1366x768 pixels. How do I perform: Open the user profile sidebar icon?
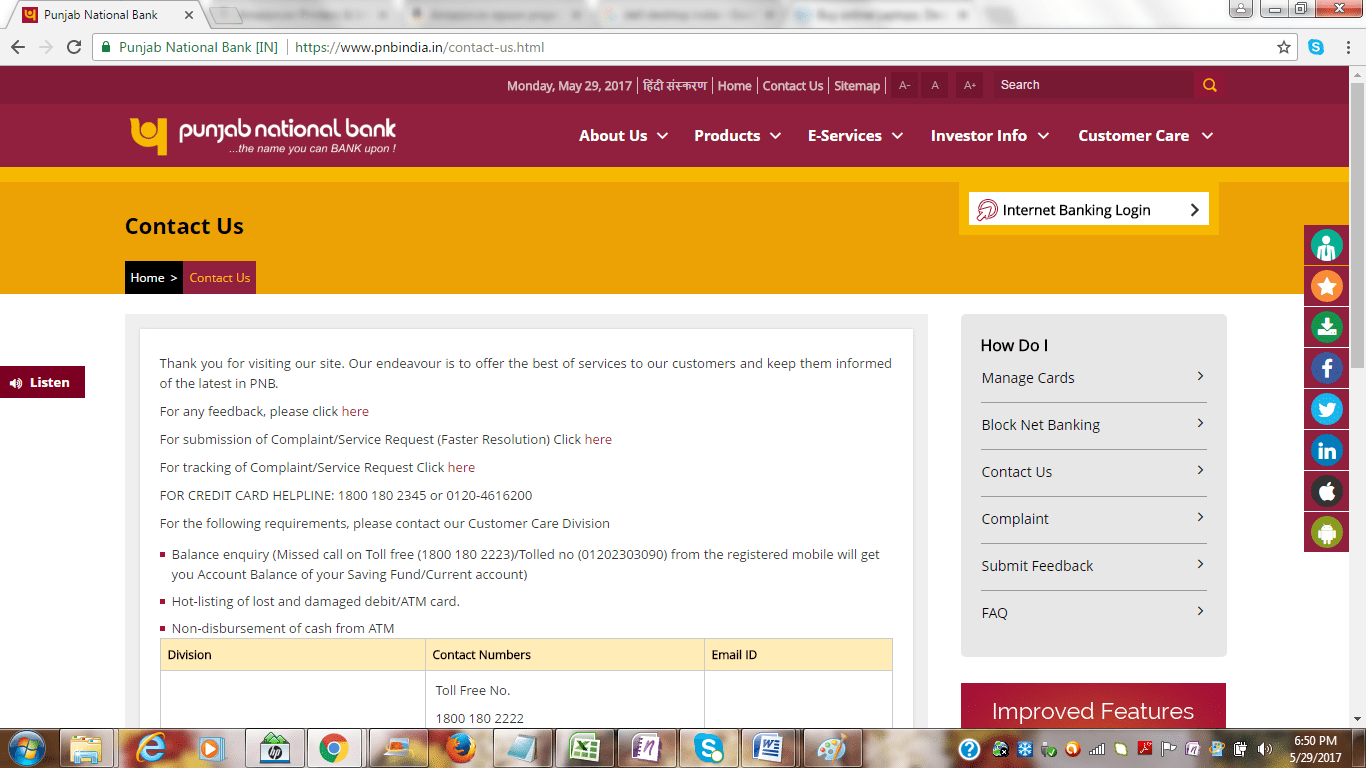click(1327, 246)
